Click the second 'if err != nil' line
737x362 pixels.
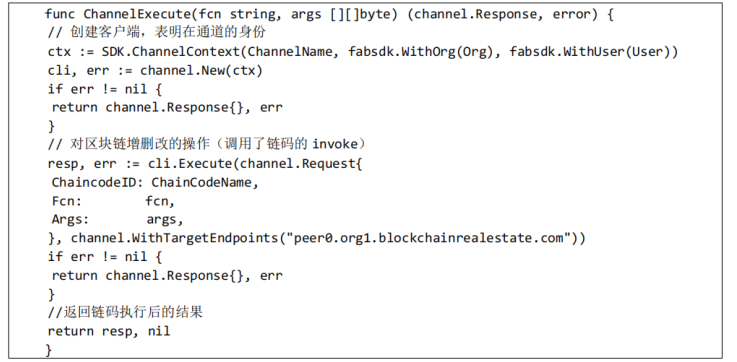click(x=105, y=257)
